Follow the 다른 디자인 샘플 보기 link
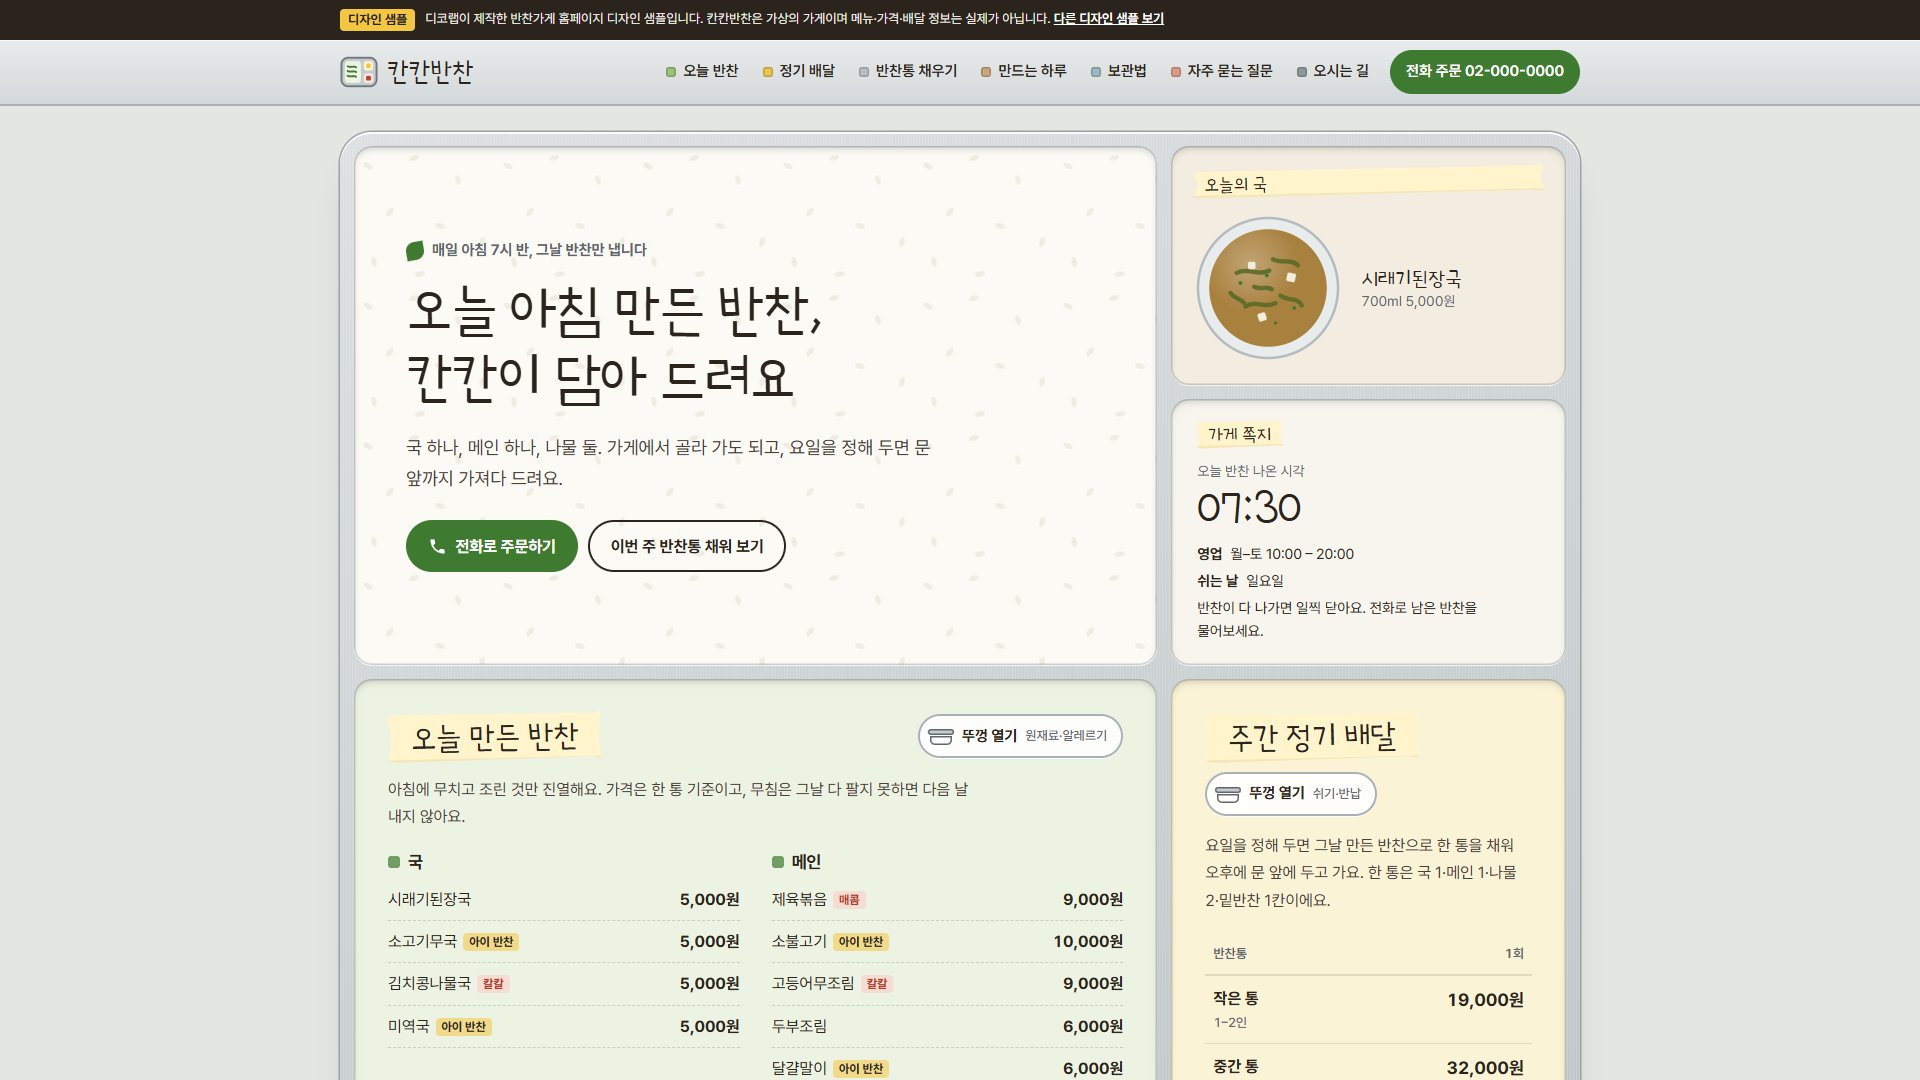The width and height of the screenshot is (1920, 1080). pos(1109,19)
